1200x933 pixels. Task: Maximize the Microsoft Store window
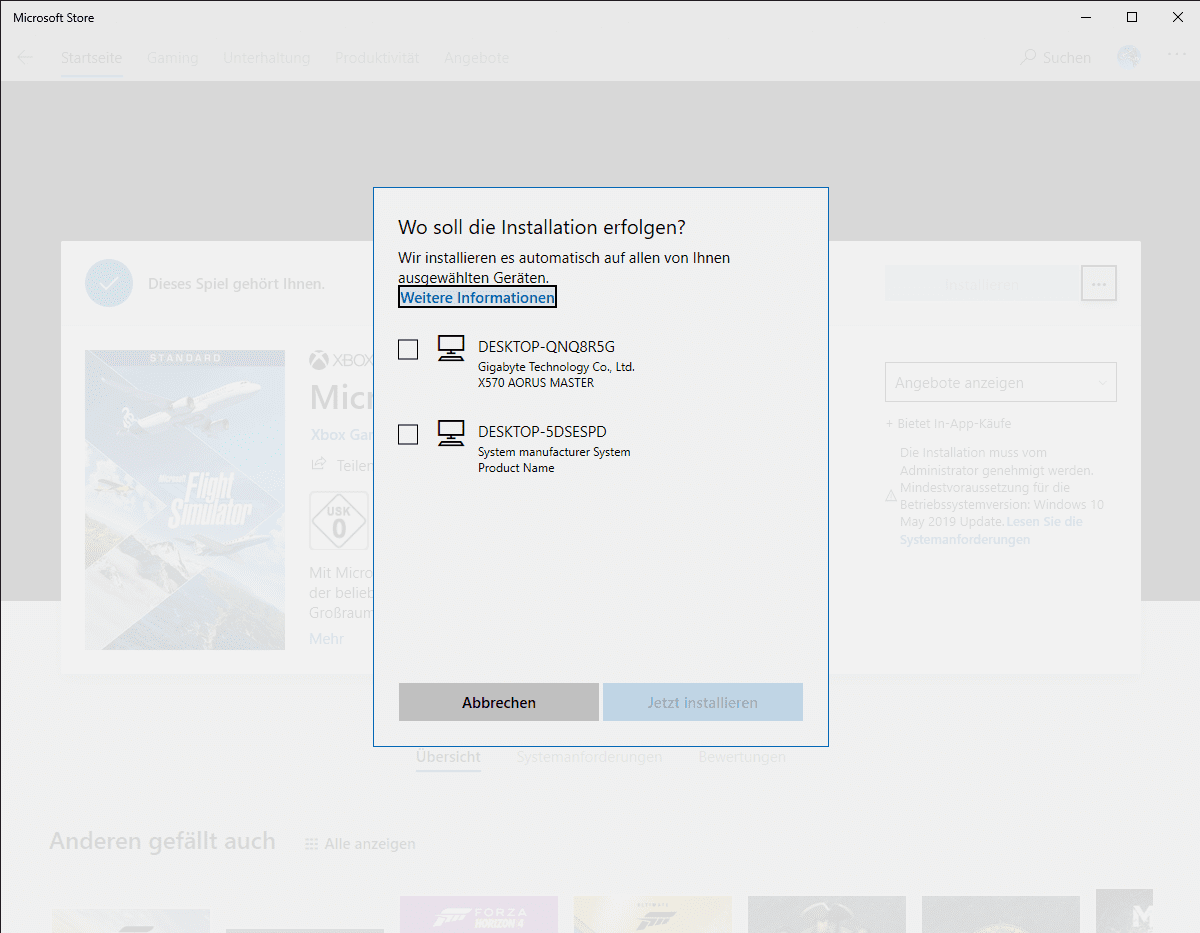click(x=1131, y=17)
